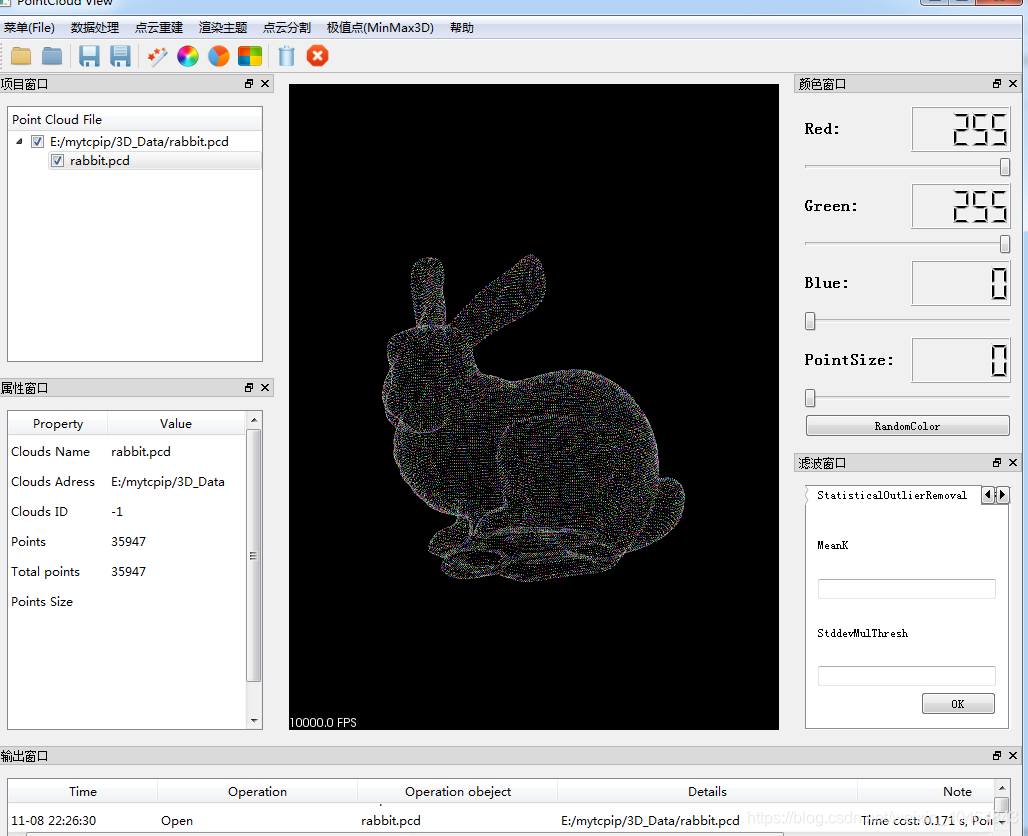The height and width of the screenshot is (836, 1028).
Task: Click the Details column header
Action: tap(707, 791)
